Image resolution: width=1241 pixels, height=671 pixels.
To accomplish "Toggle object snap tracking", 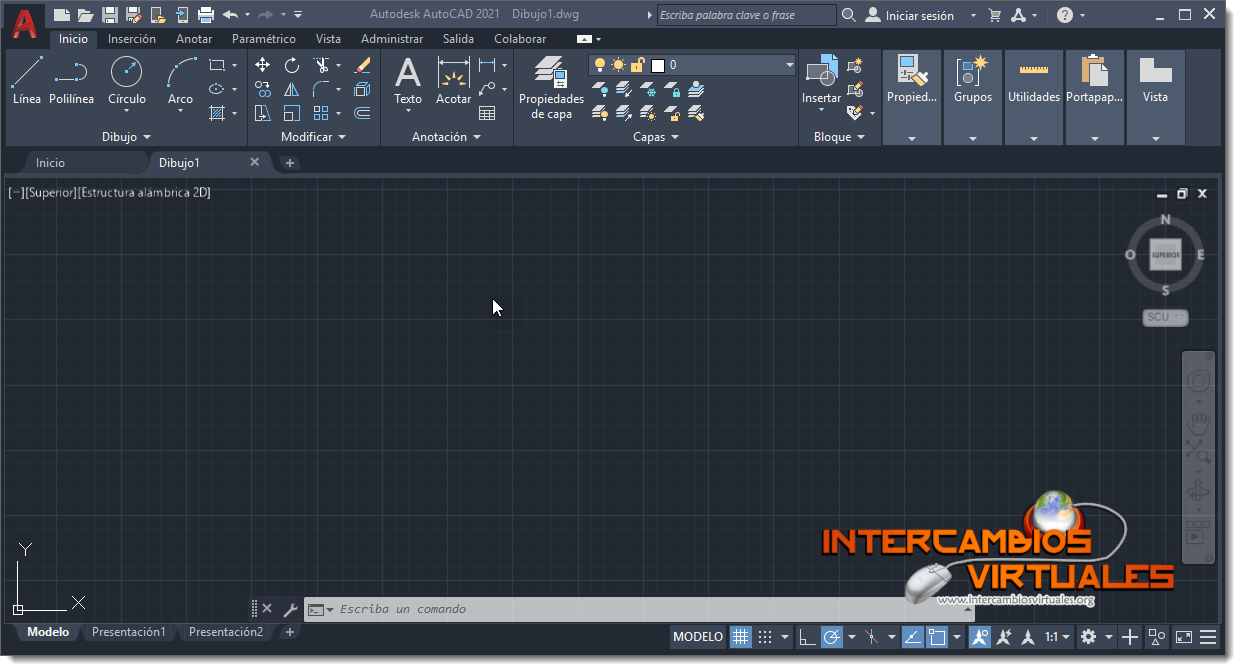I will [912, 637].
